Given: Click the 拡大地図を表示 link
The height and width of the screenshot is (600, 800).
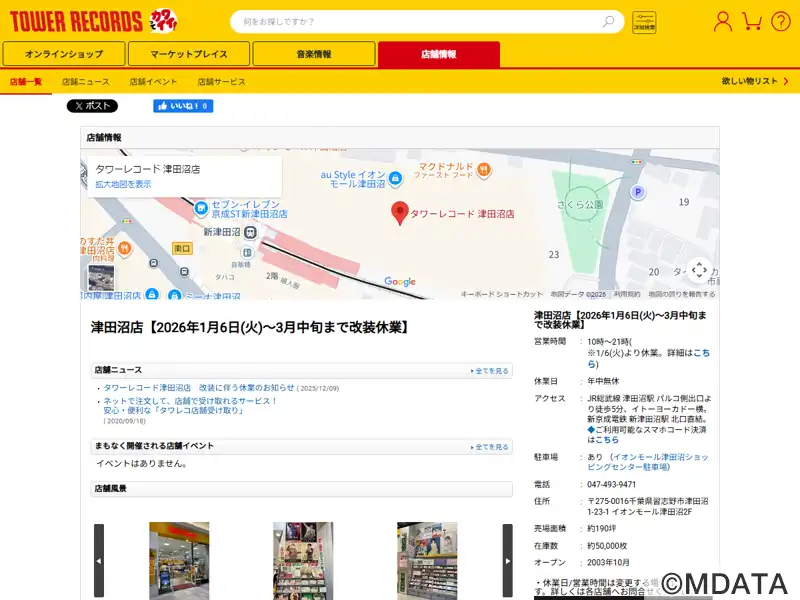Looking at the screenshot, I should pos(123,184).
